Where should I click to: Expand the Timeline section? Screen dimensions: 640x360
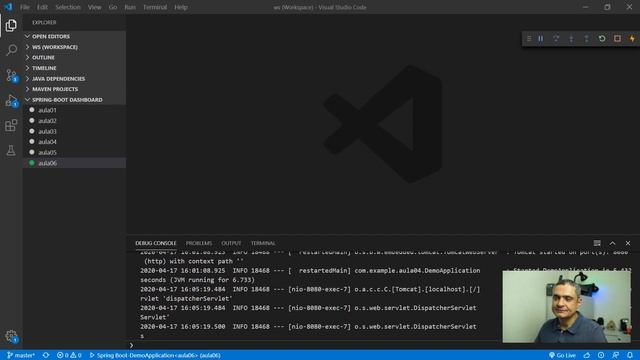pyautogui.click(x=74, y=68)
